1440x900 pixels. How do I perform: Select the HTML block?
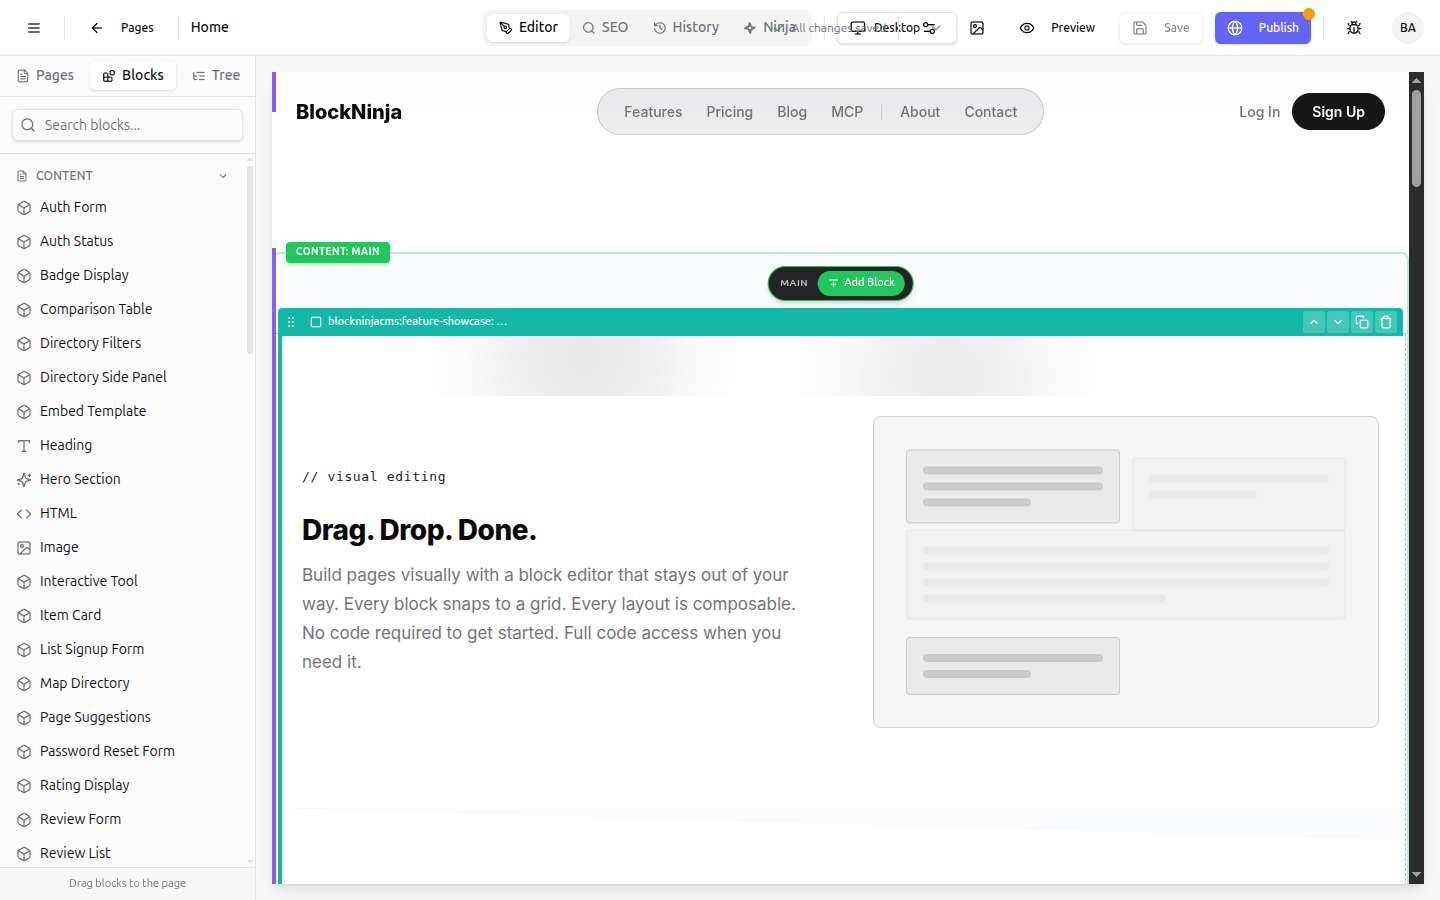pyautogui.click(x=126, y=513)
